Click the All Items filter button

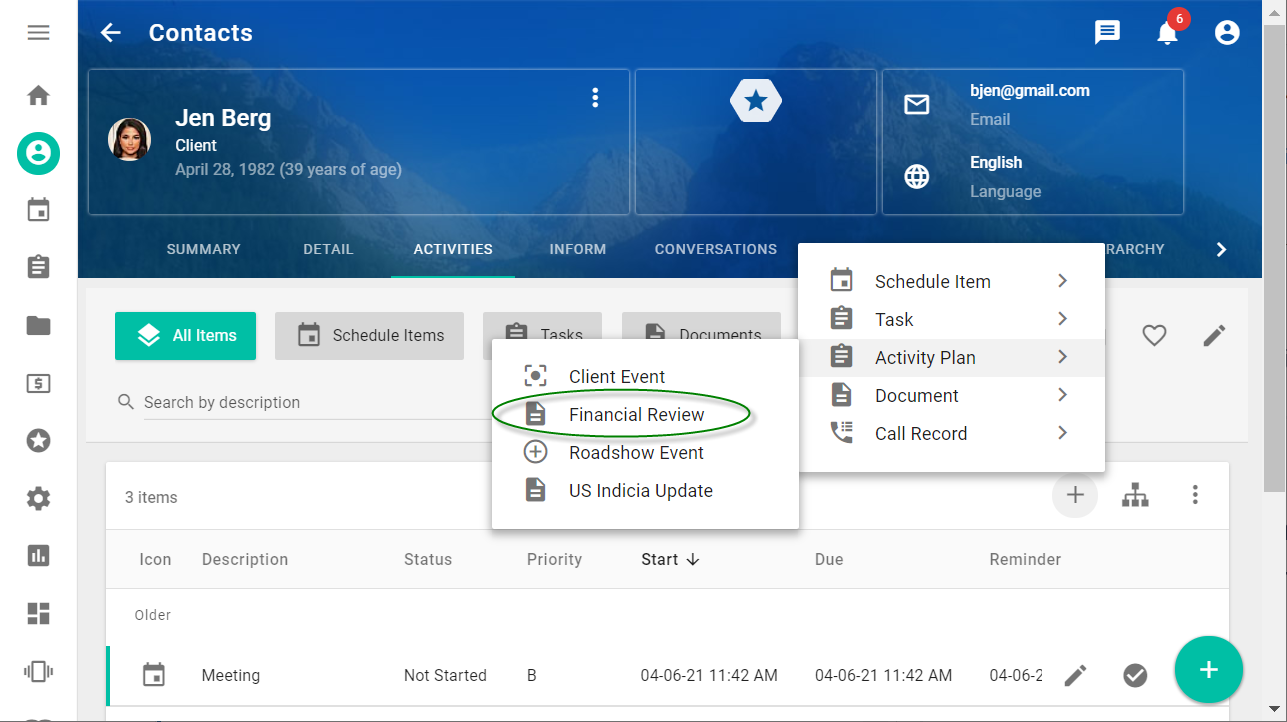pos(186,336)
